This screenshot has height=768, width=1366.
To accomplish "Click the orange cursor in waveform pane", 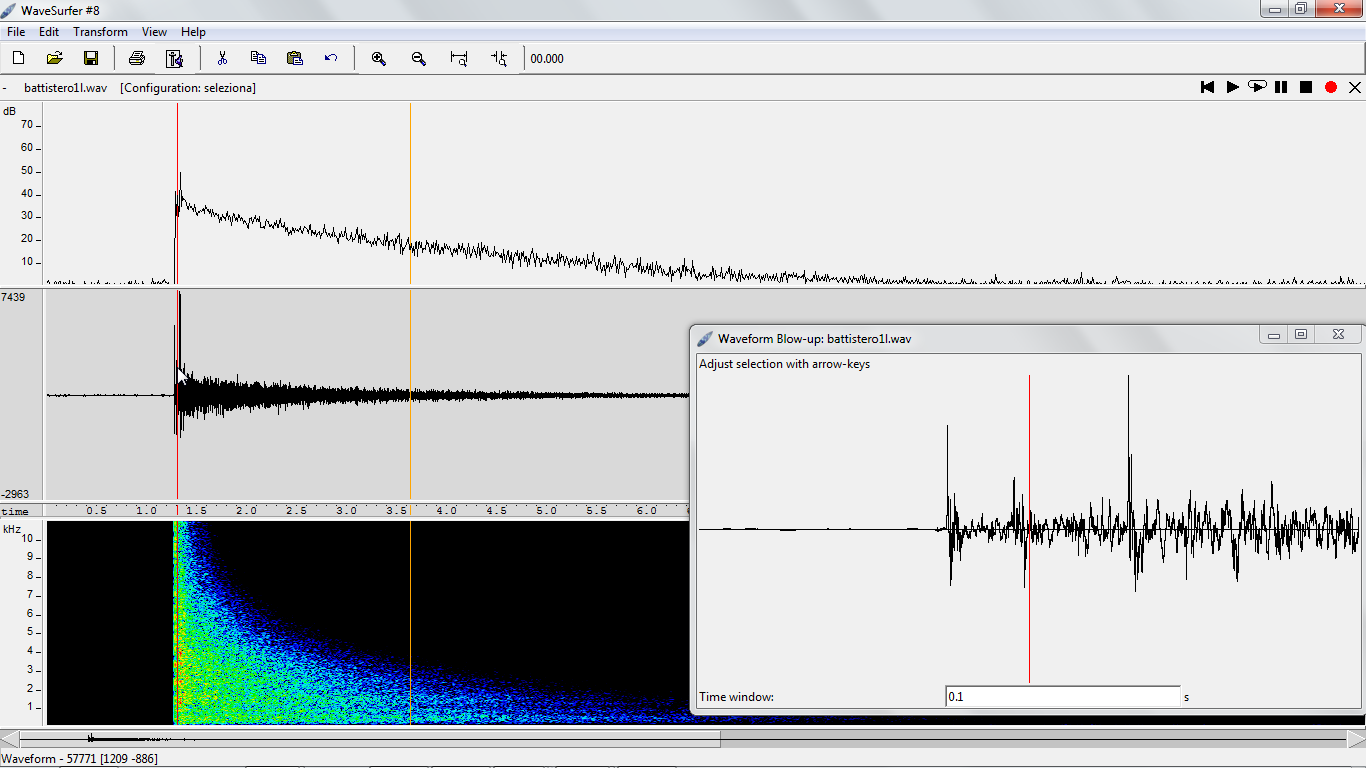I will click(x=410, y=395).
